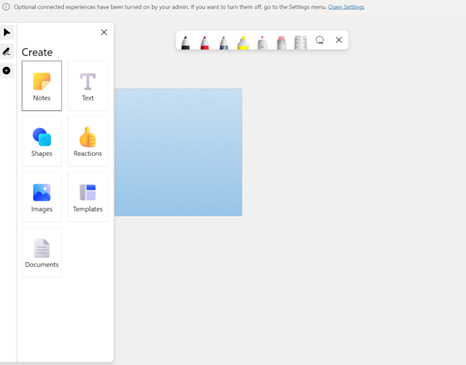Close the Create panel

104,32
